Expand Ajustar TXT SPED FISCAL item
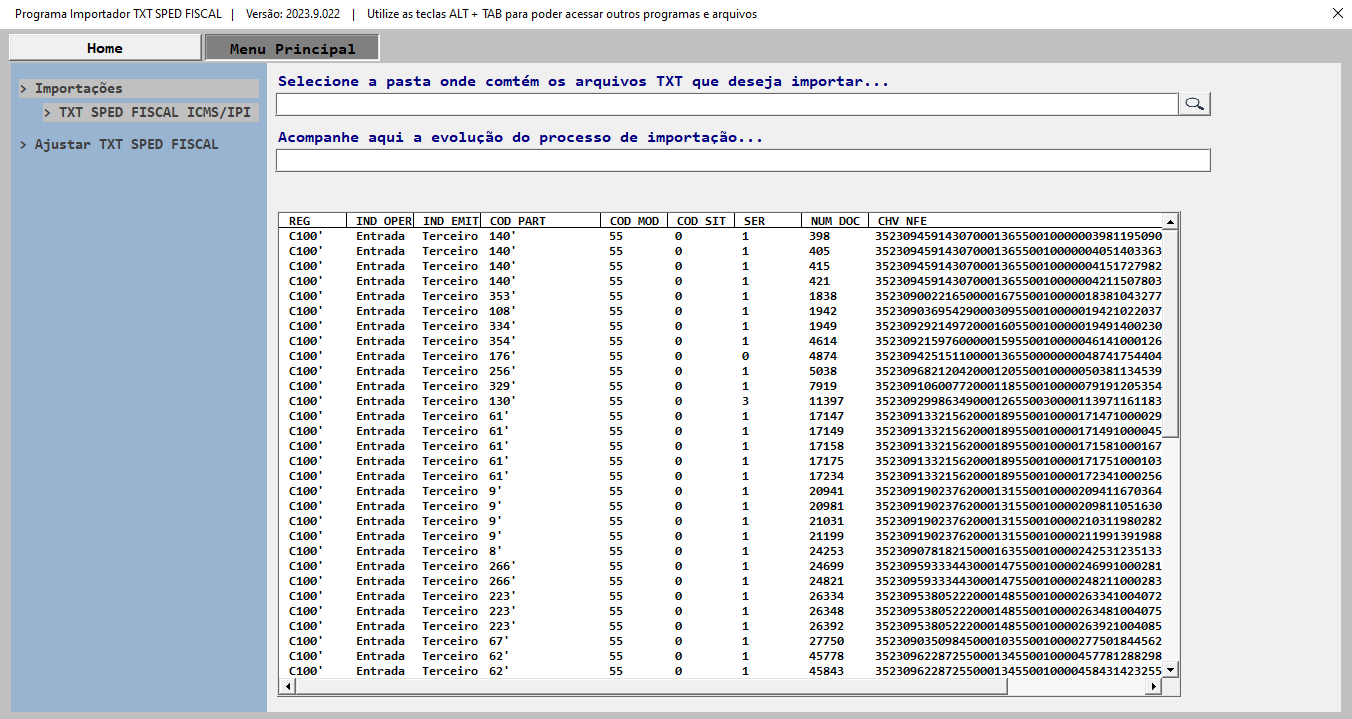This screenshot has width=1352, height=719. click(125, 145)
